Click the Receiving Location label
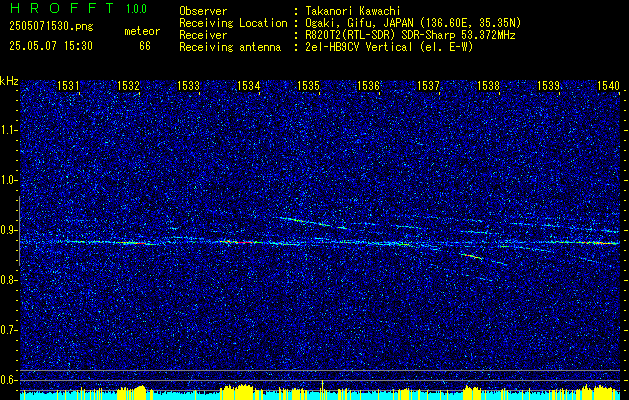 click(233, 23)
